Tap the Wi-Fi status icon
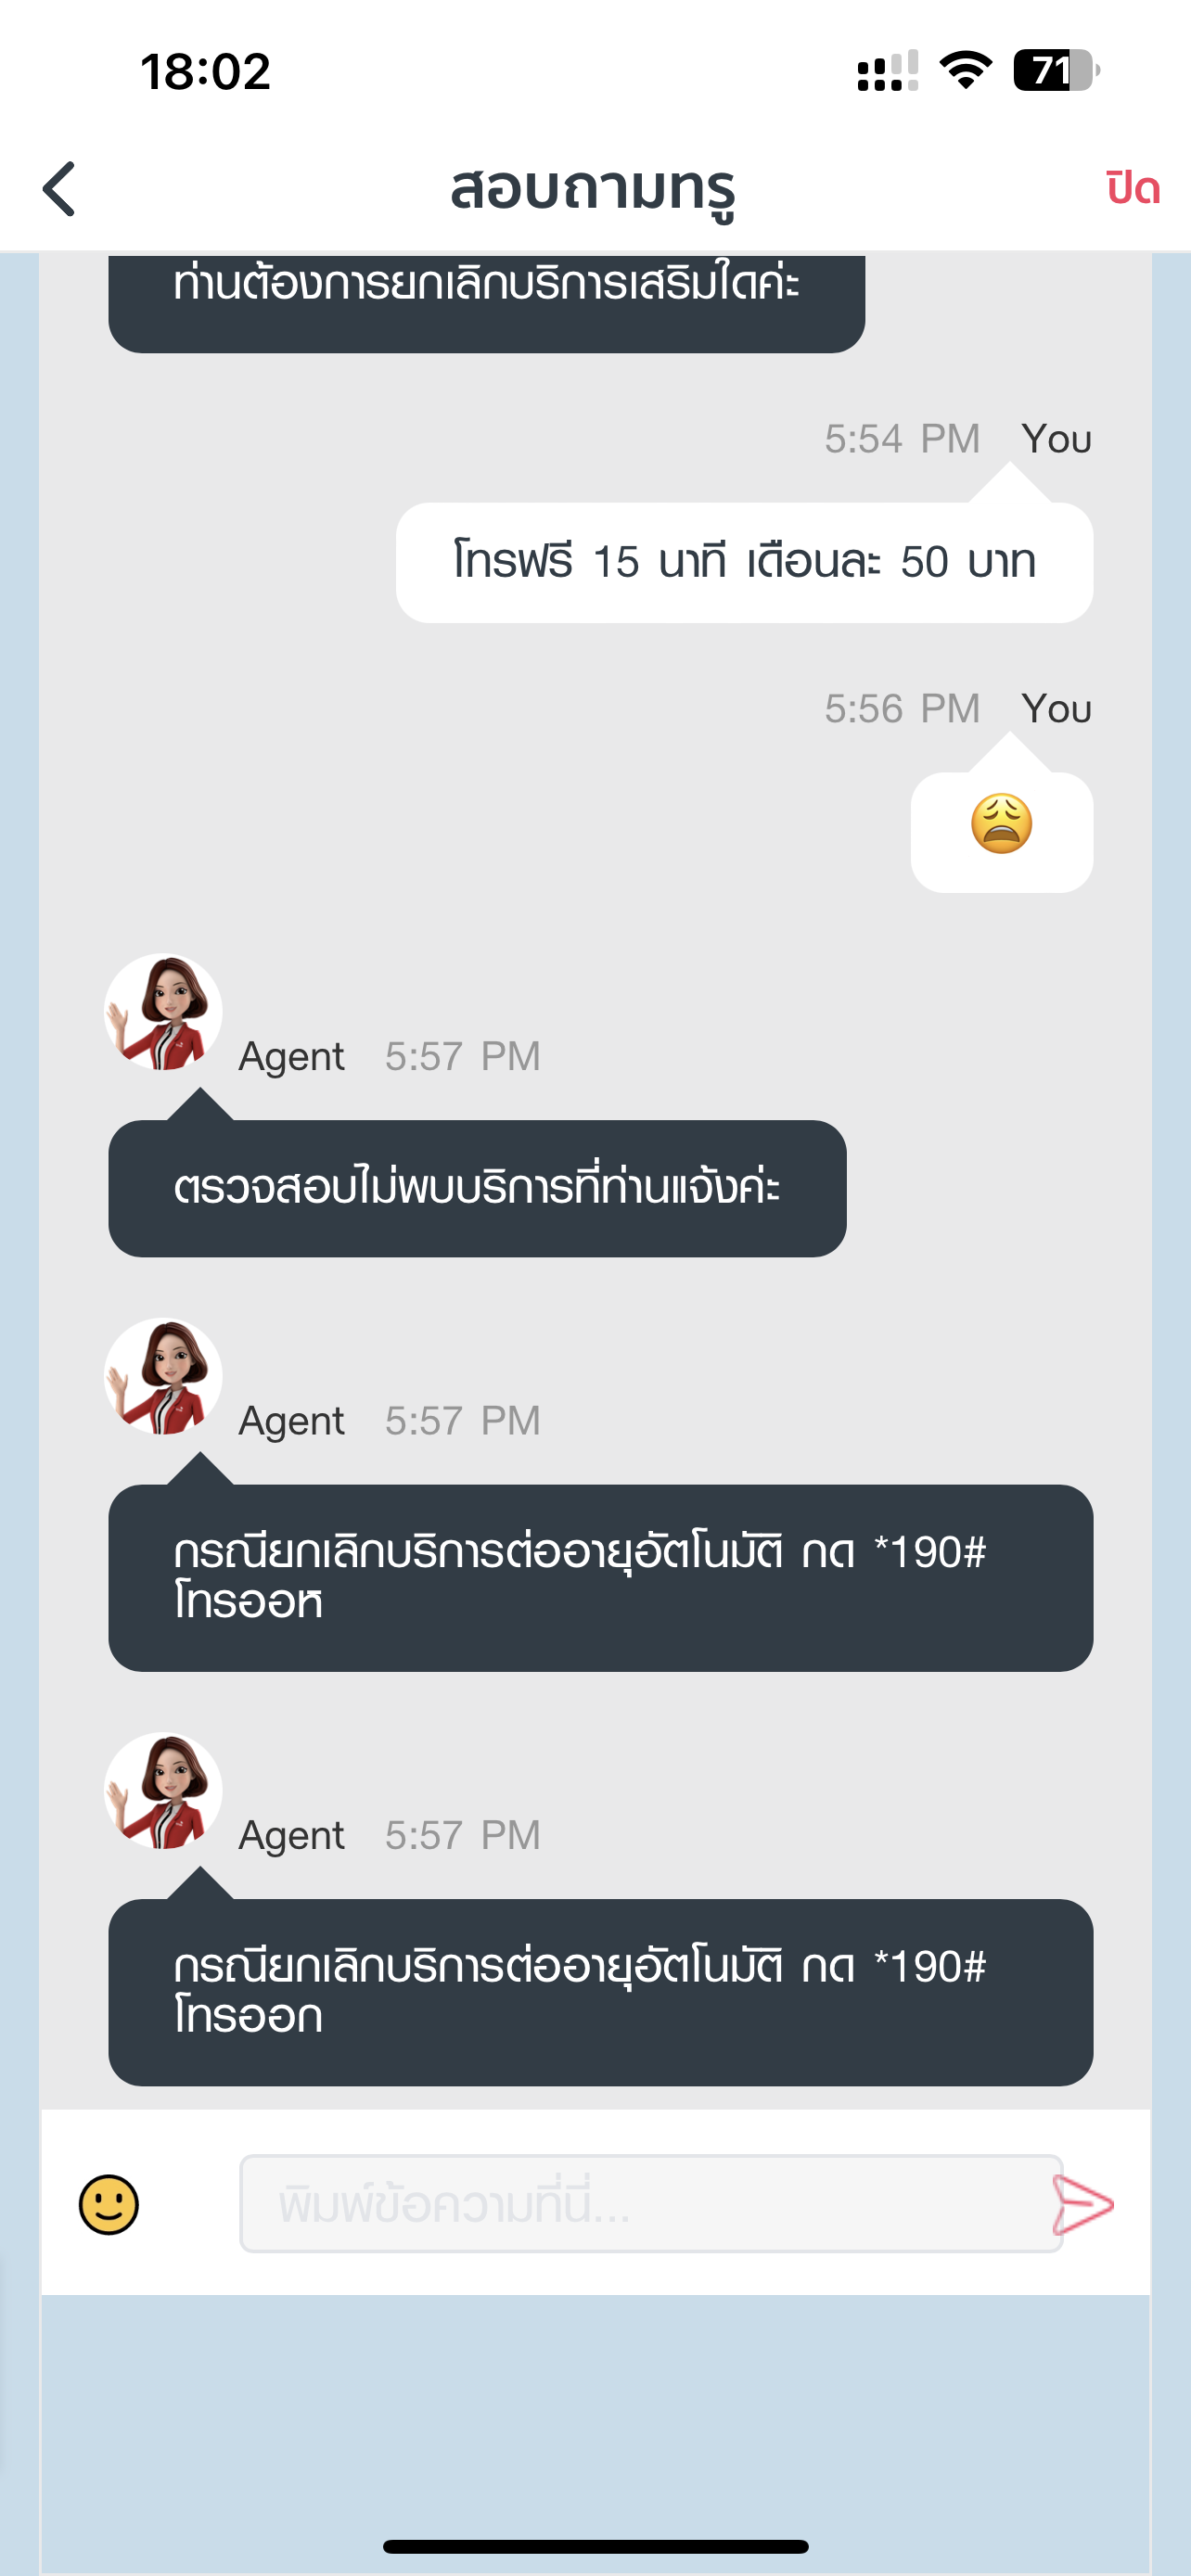The image size is (1191, 2576). tap(965, 70)
